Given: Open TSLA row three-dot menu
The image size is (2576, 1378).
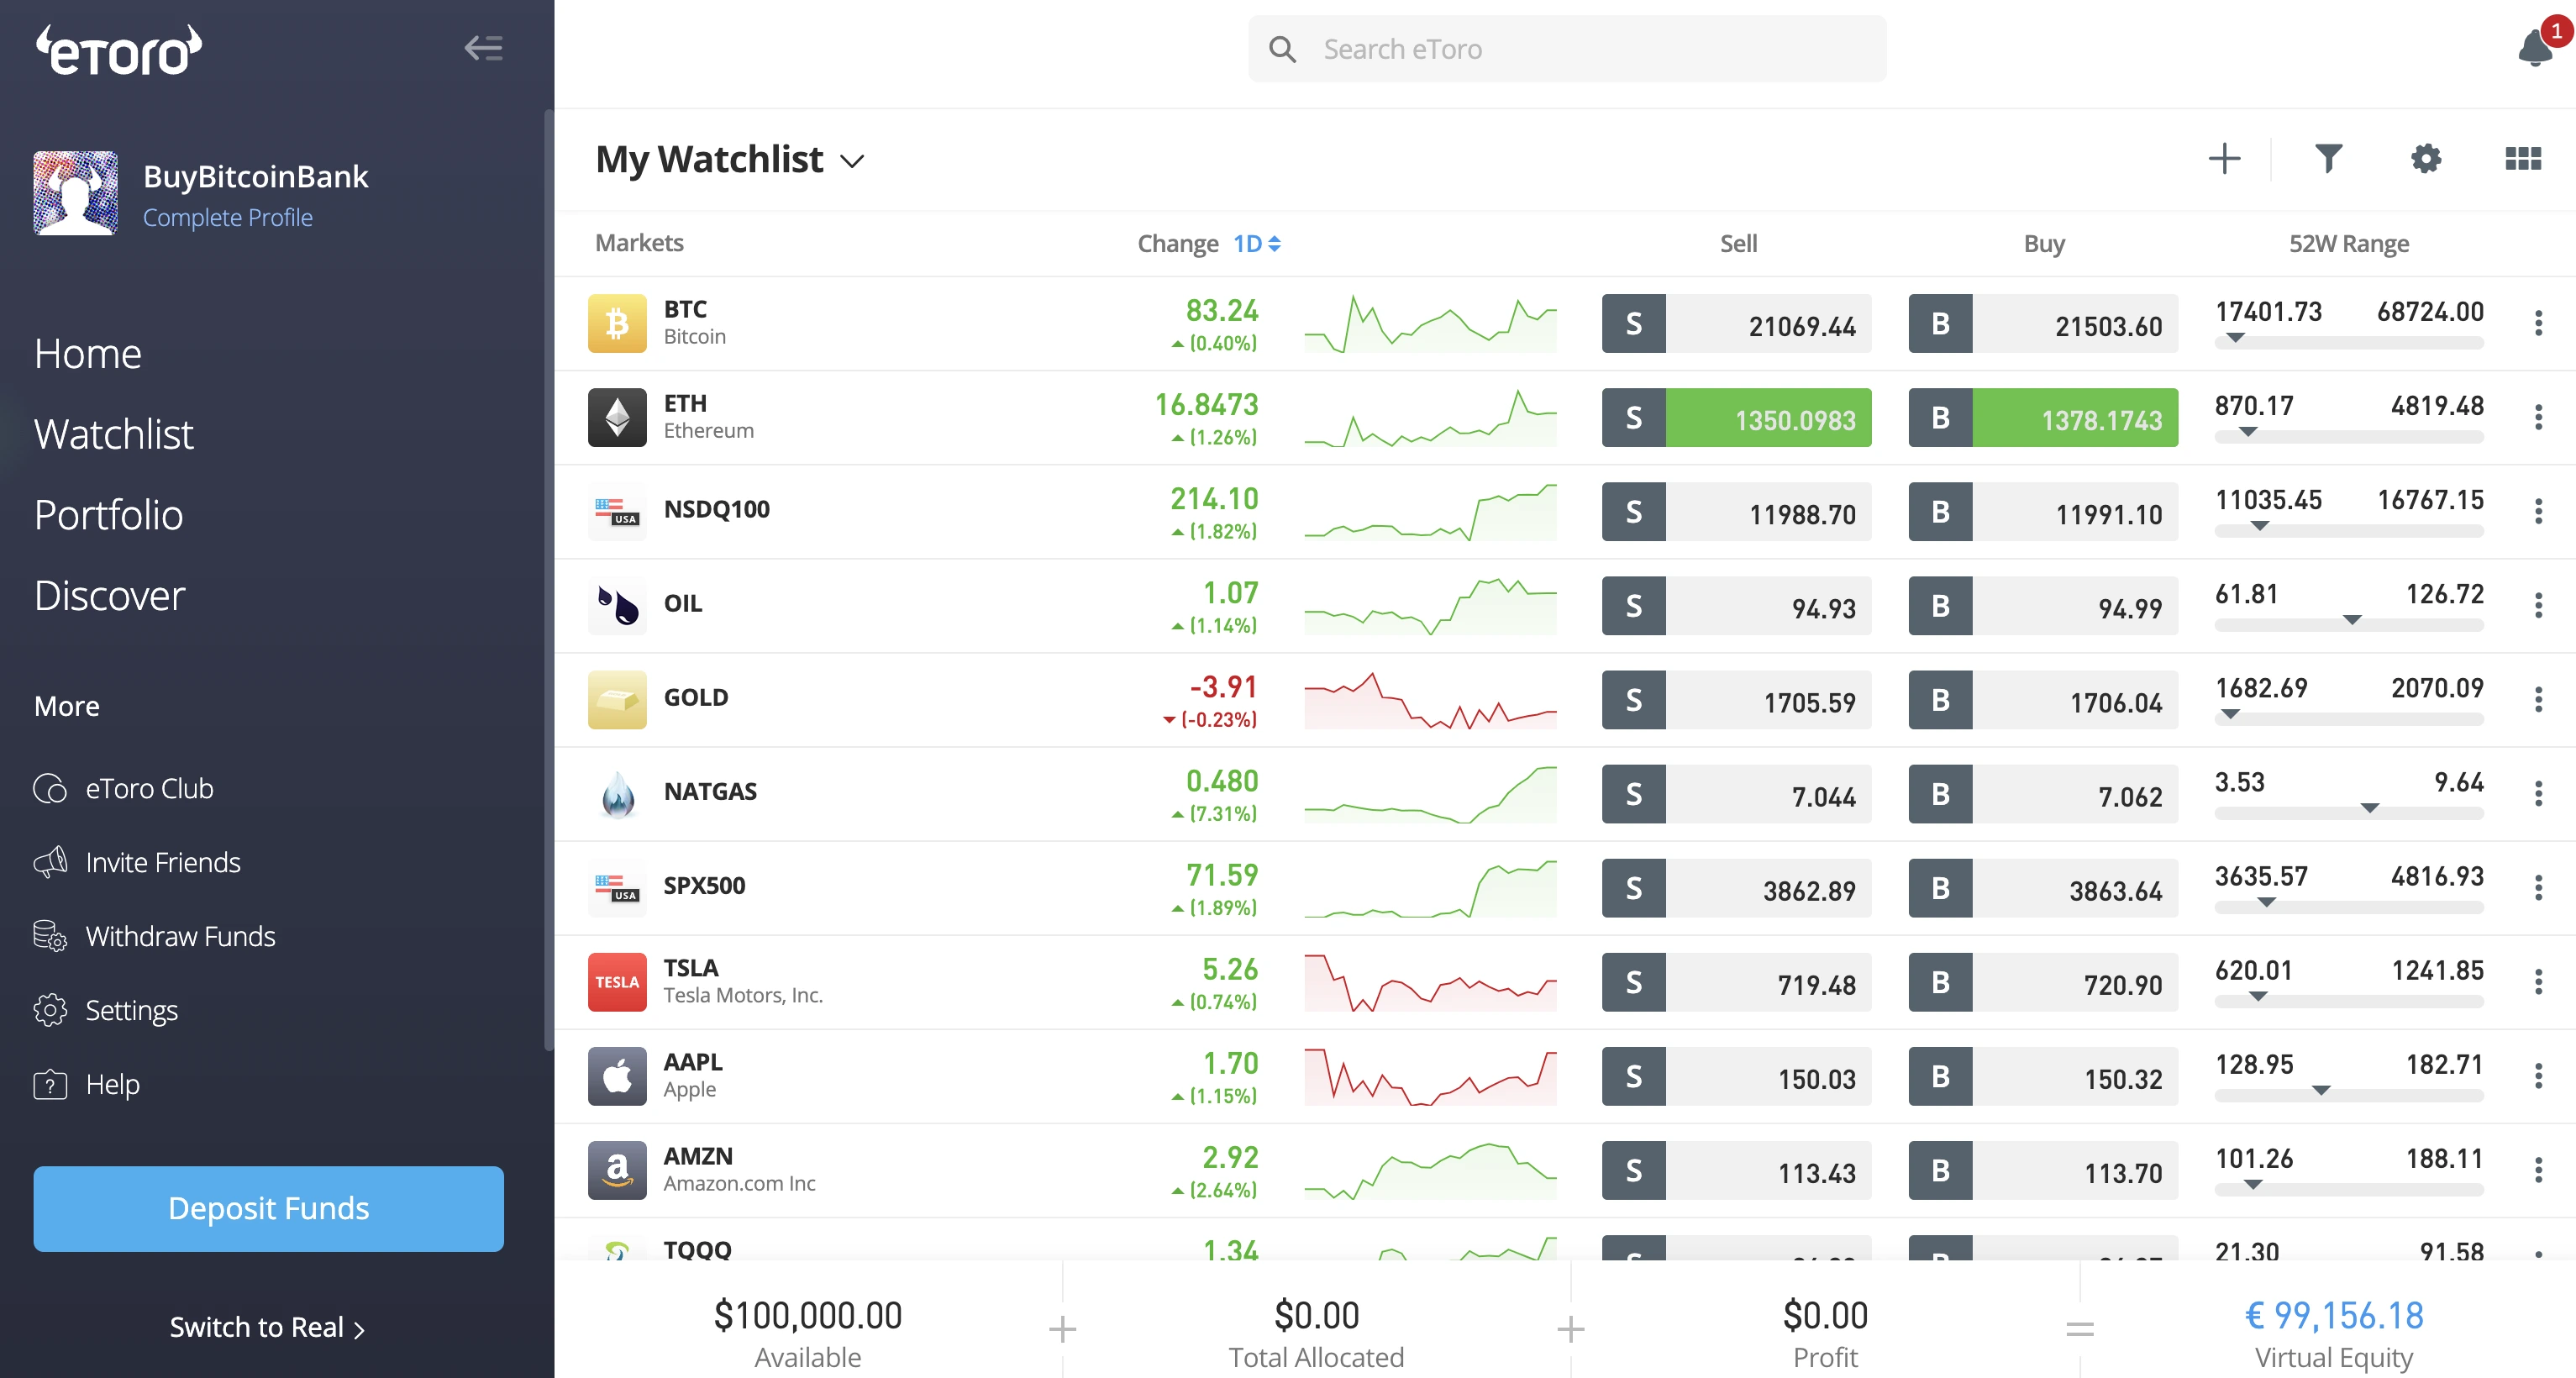Looking at the screenshot, I should tap(2538, 982).
